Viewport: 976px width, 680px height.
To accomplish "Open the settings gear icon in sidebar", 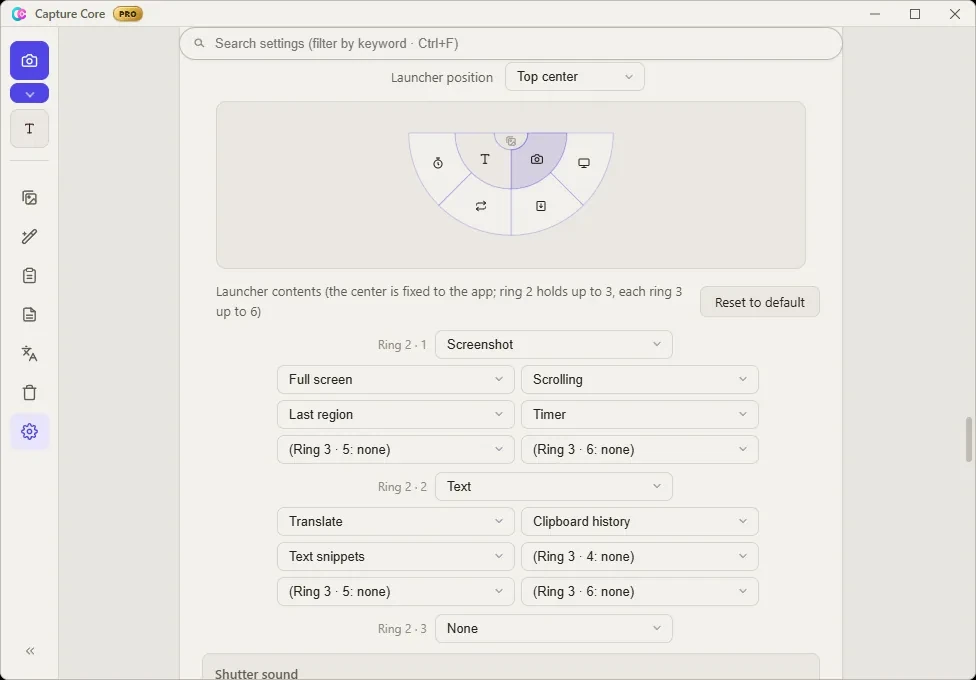I will [29, 432].
